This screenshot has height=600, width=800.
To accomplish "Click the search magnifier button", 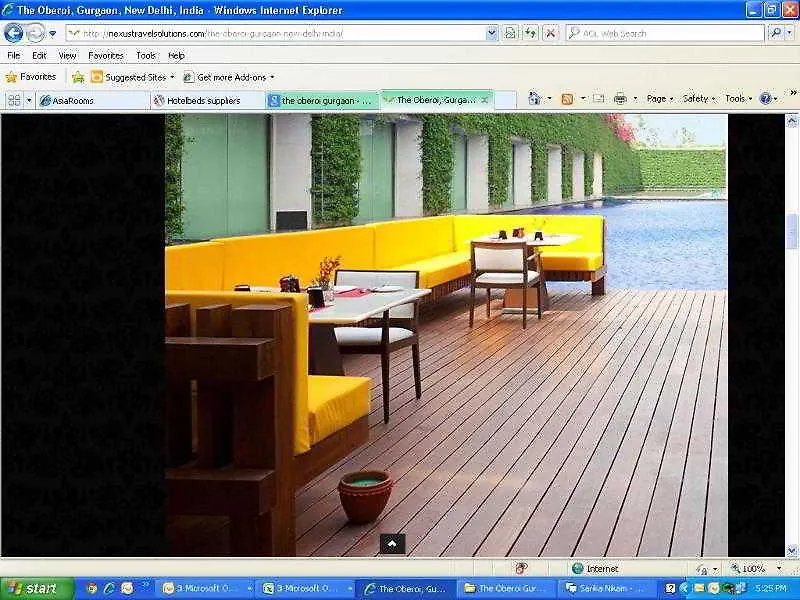I will [x=775, y=33].
